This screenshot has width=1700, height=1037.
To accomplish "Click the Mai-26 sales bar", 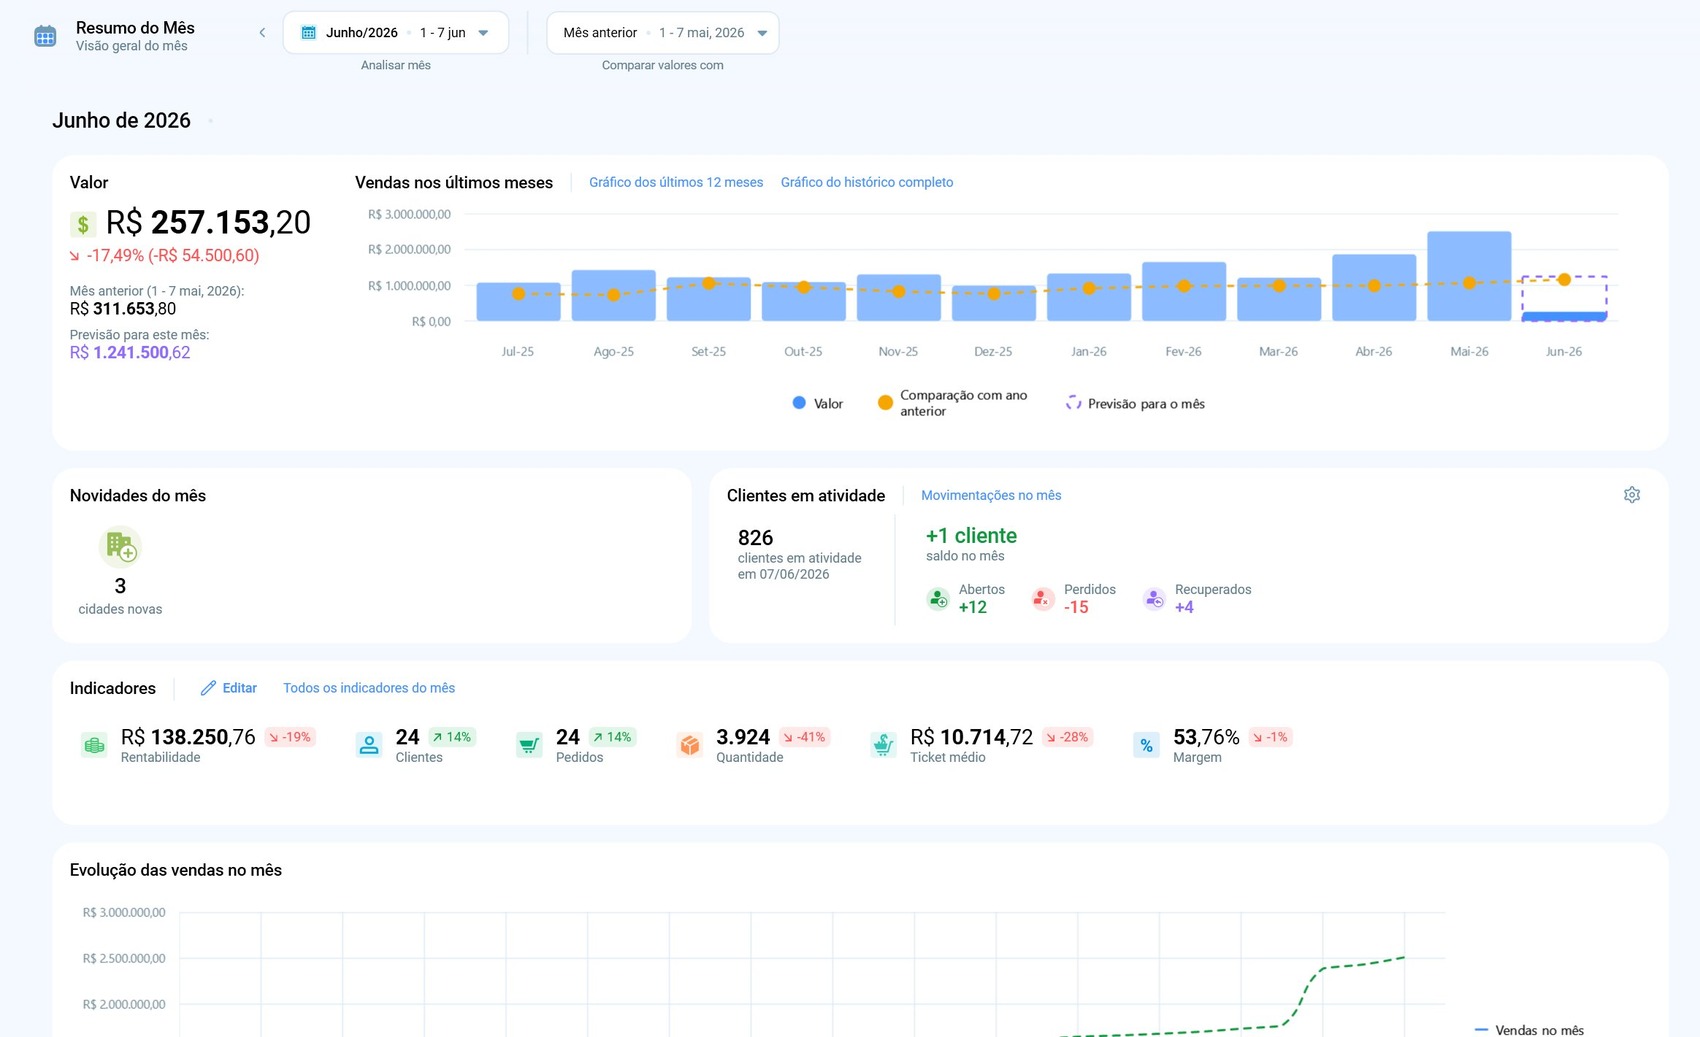I will pyautogui.click(x=1469, y=276).
